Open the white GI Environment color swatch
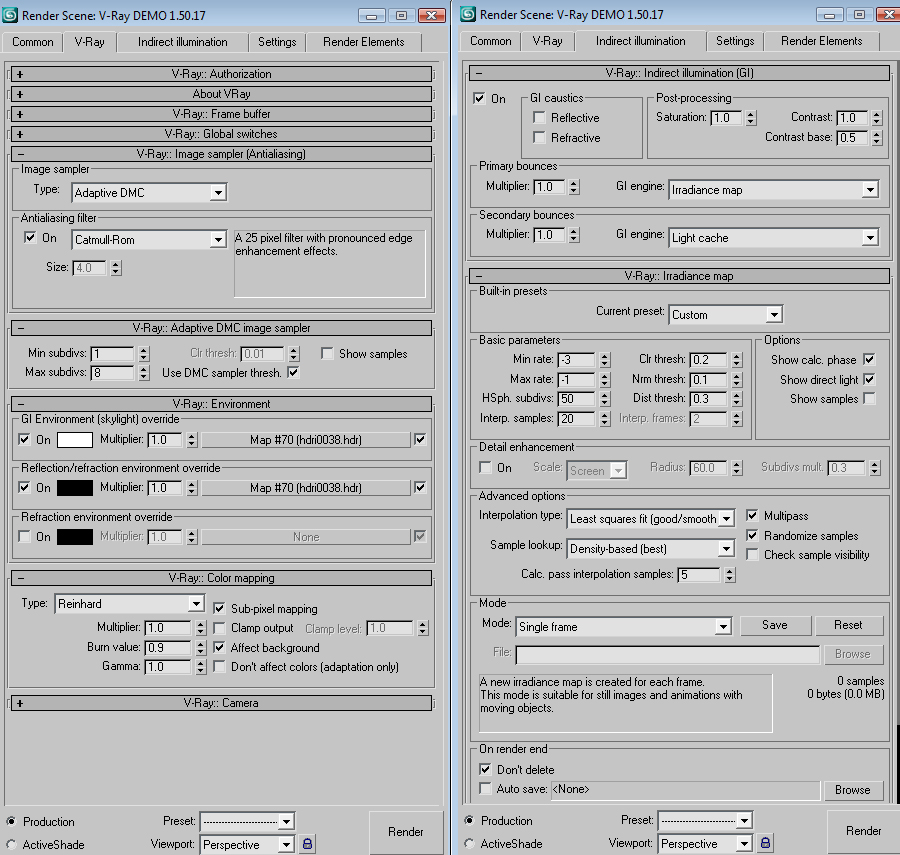 tap(75, 440)
